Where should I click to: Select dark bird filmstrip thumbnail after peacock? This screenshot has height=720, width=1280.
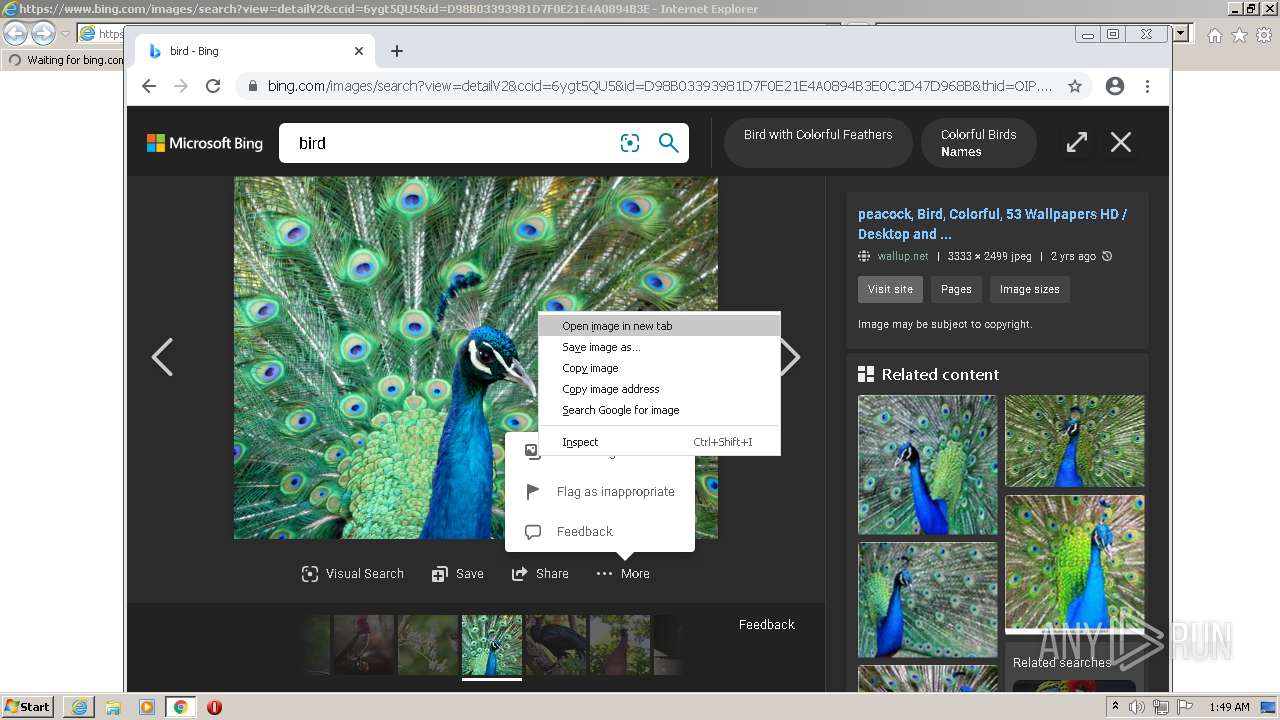point(556,645)
